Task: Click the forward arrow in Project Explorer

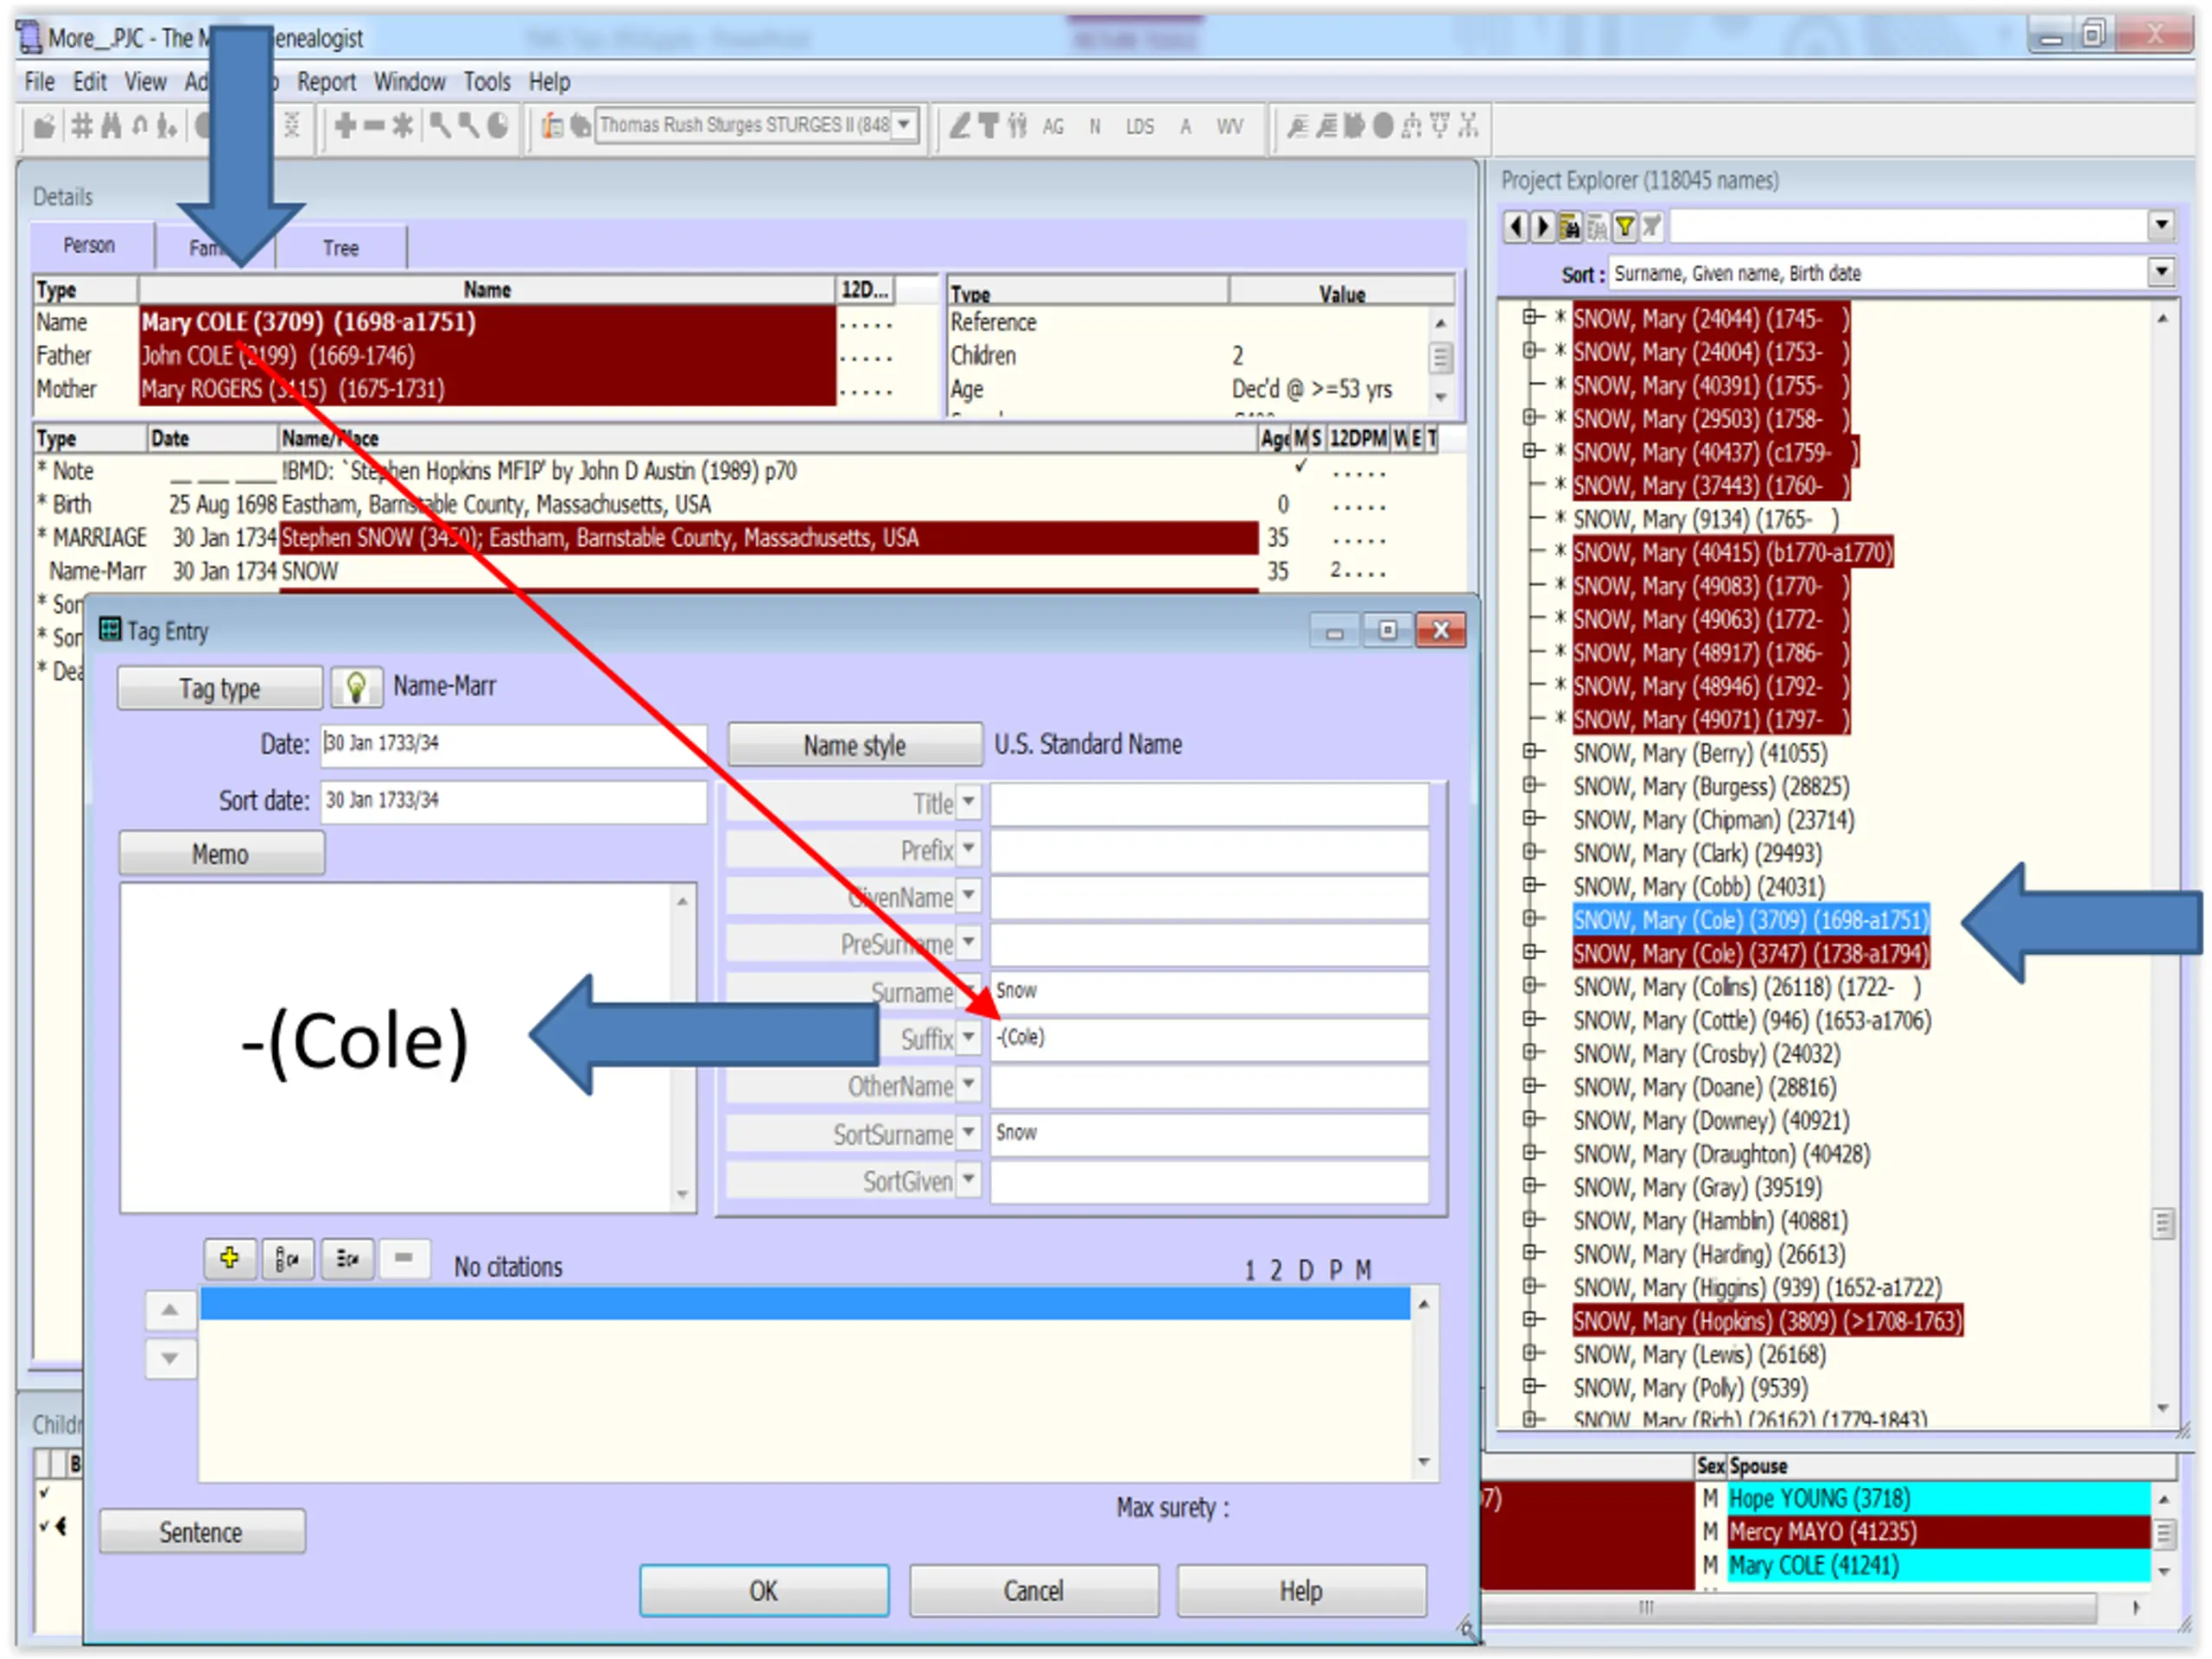Action: click(x=1542, y=227)
